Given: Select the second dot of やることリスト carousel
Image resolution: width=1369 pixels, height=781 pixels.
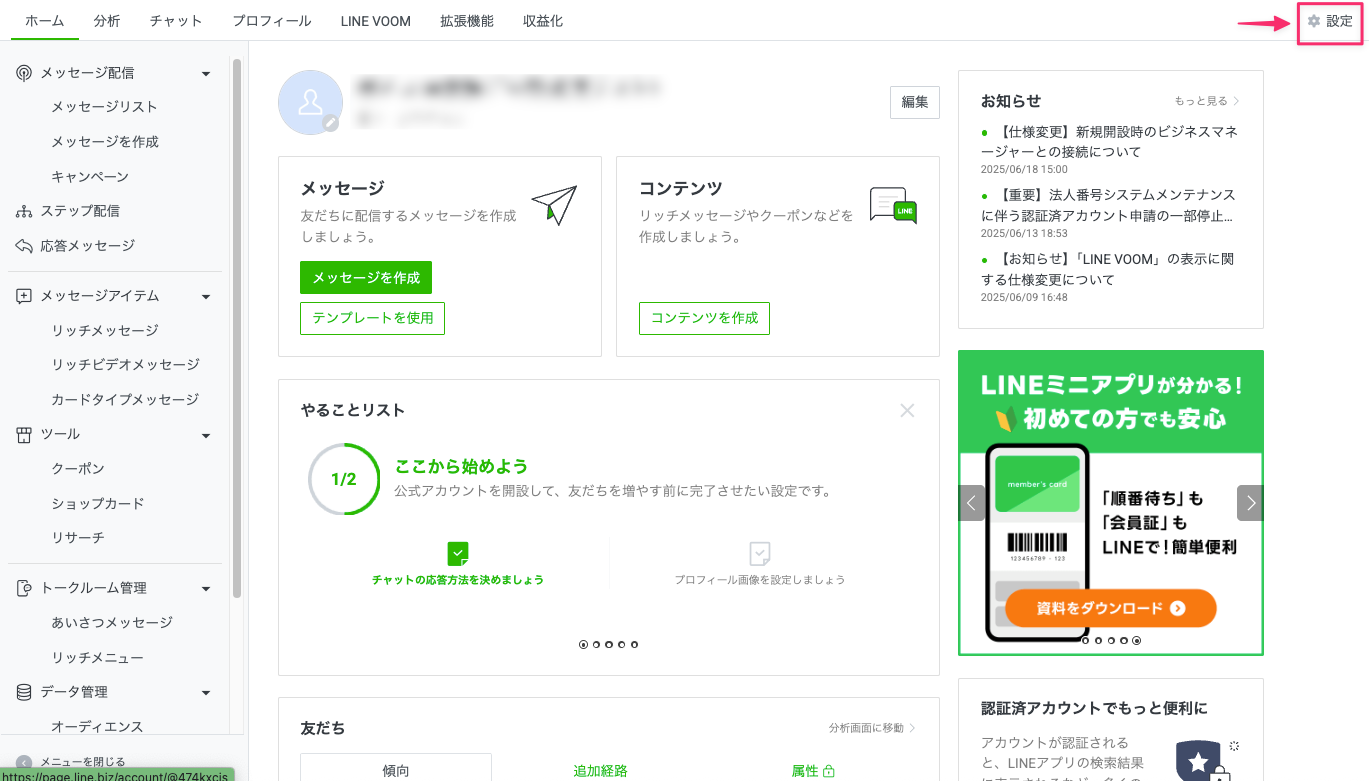Looking at the screenshot, I should click(x=596, y=645).
